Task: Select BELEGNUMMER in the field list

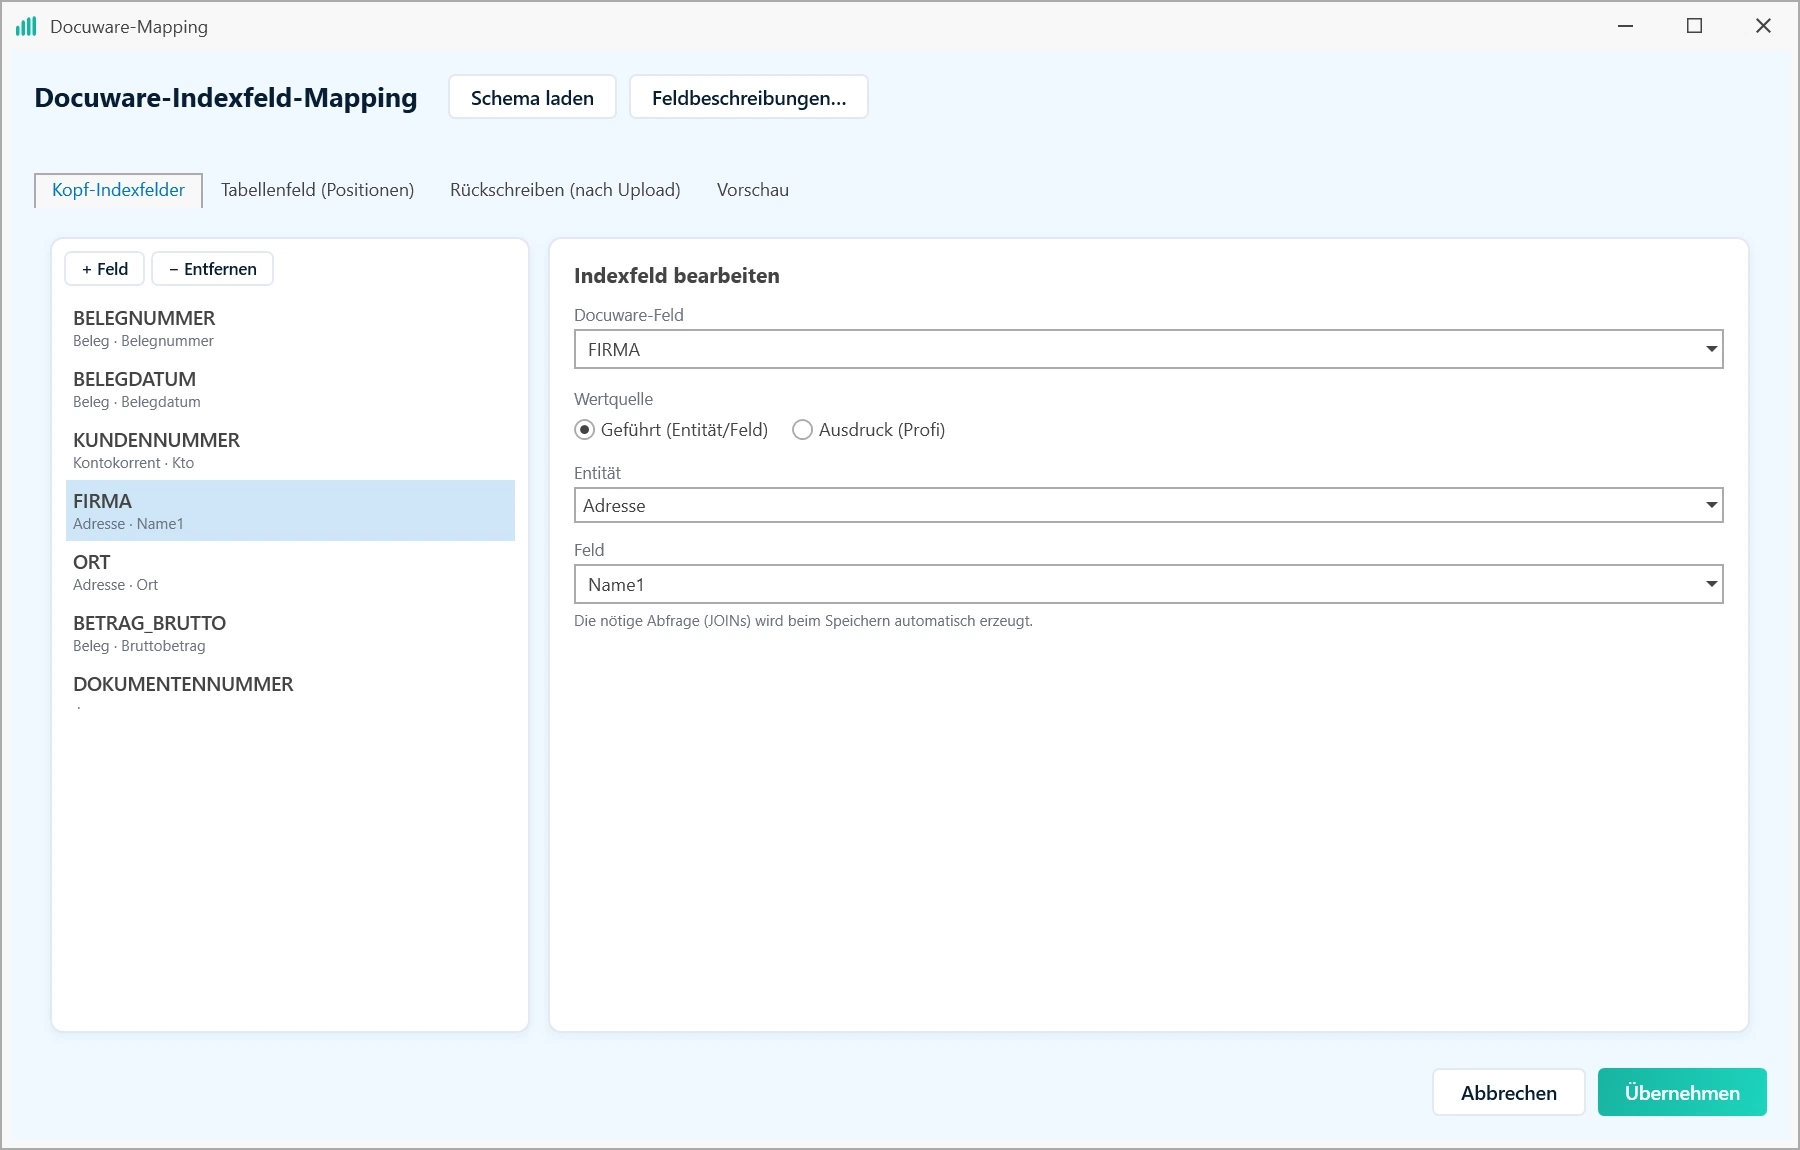Action: (x=290, y=328)
